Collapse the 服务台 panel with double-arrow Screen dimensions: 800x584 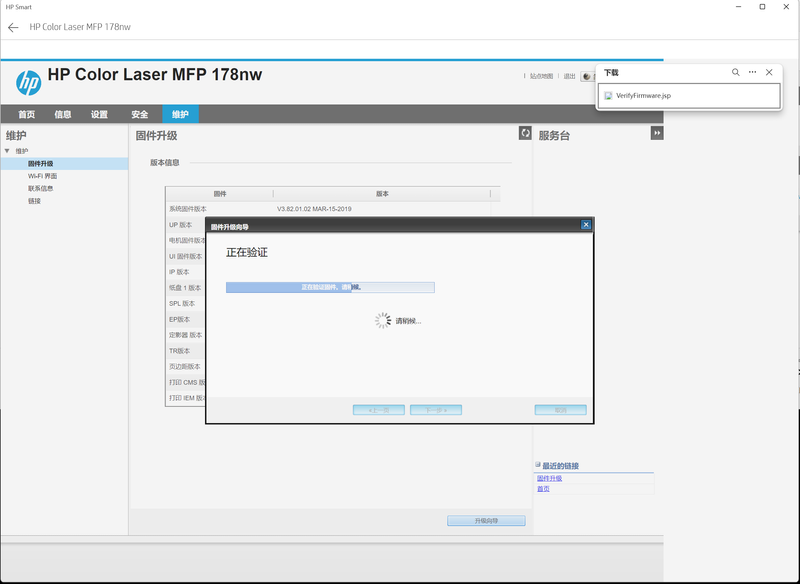[657, 133]
